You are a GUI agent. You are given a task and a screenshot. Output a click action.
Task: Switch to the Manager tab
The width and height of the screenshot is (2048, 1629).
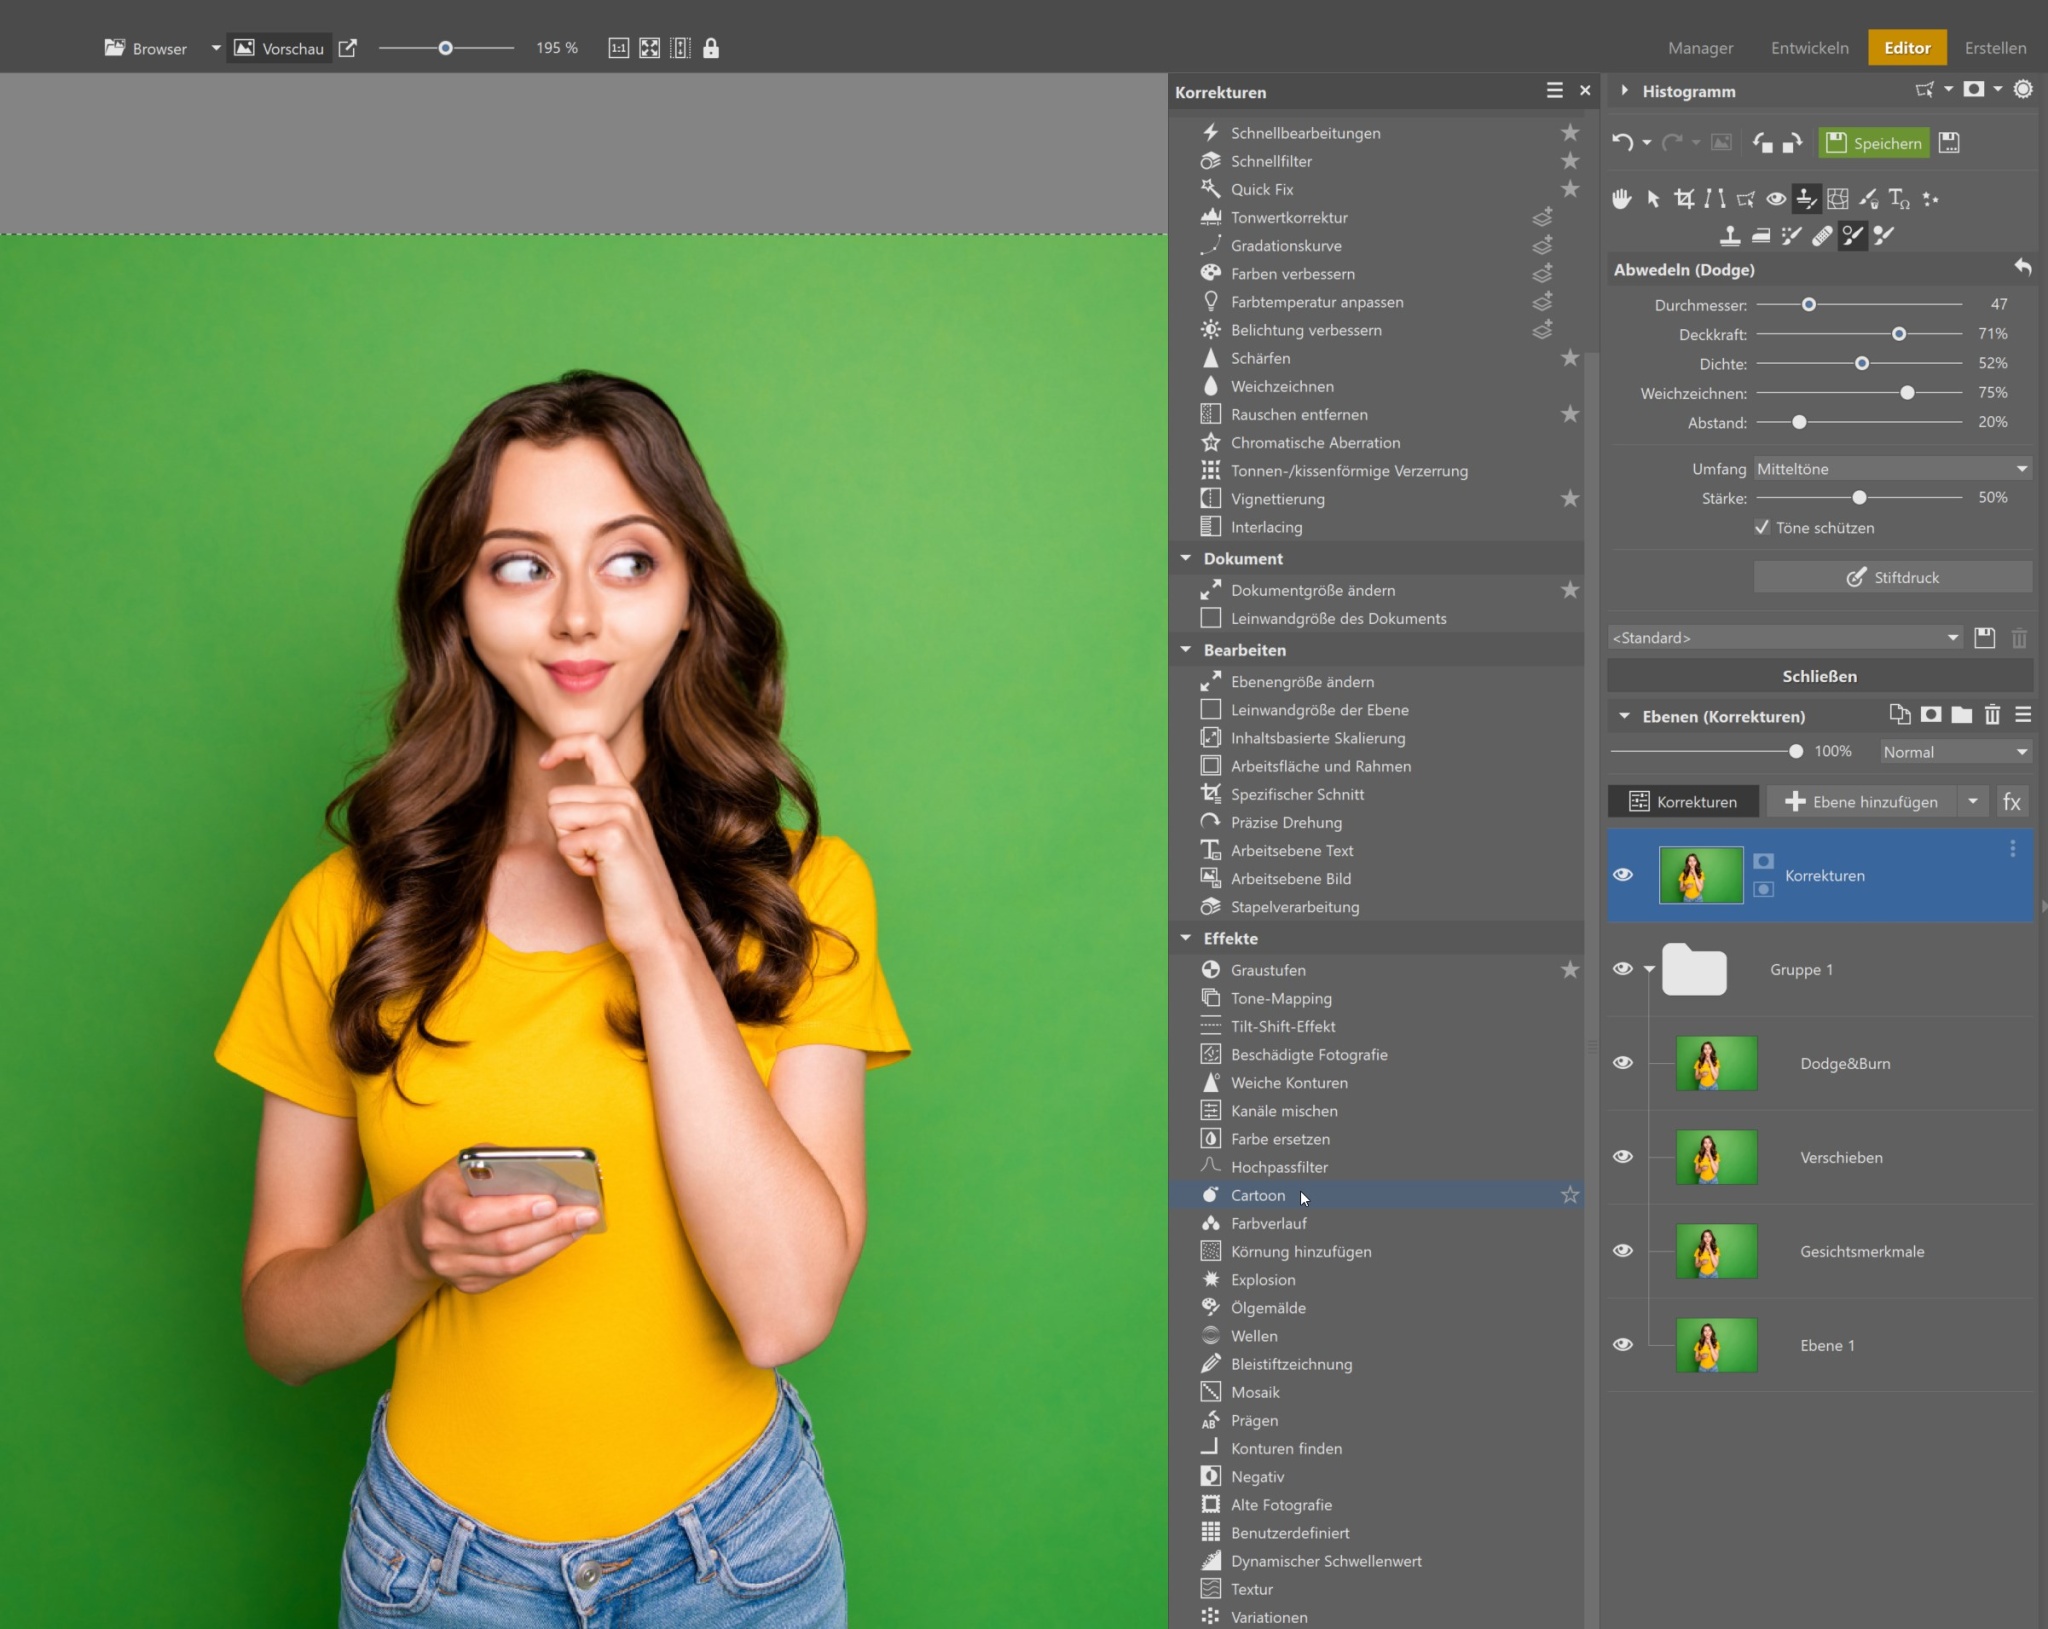coord(1700,48)
